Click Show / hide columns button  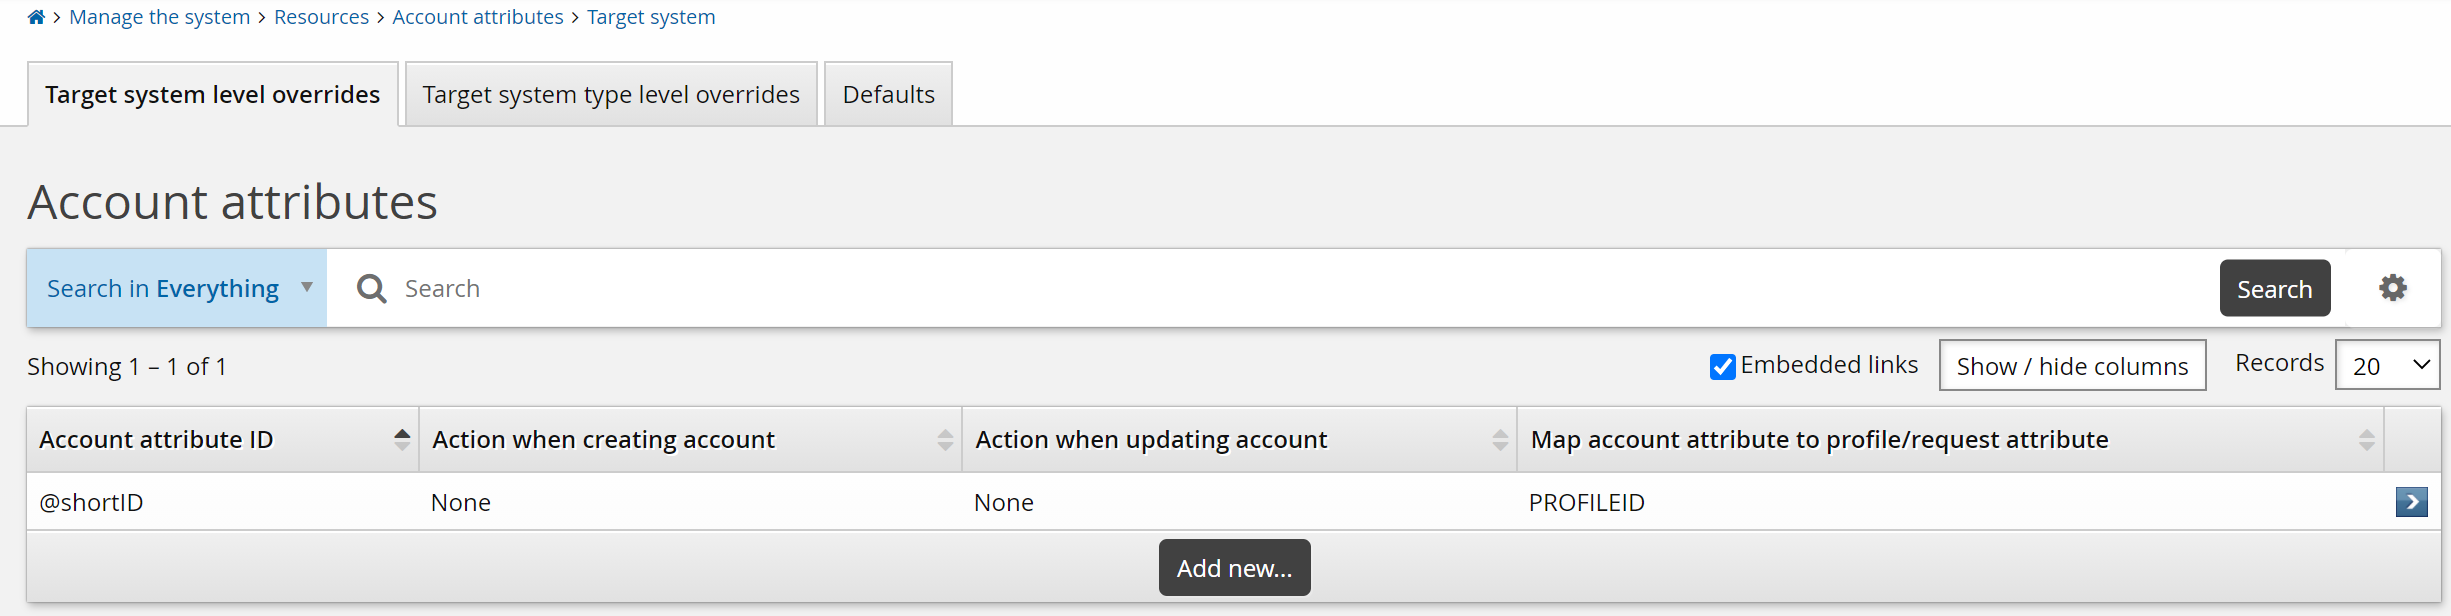click(2072, 366)
